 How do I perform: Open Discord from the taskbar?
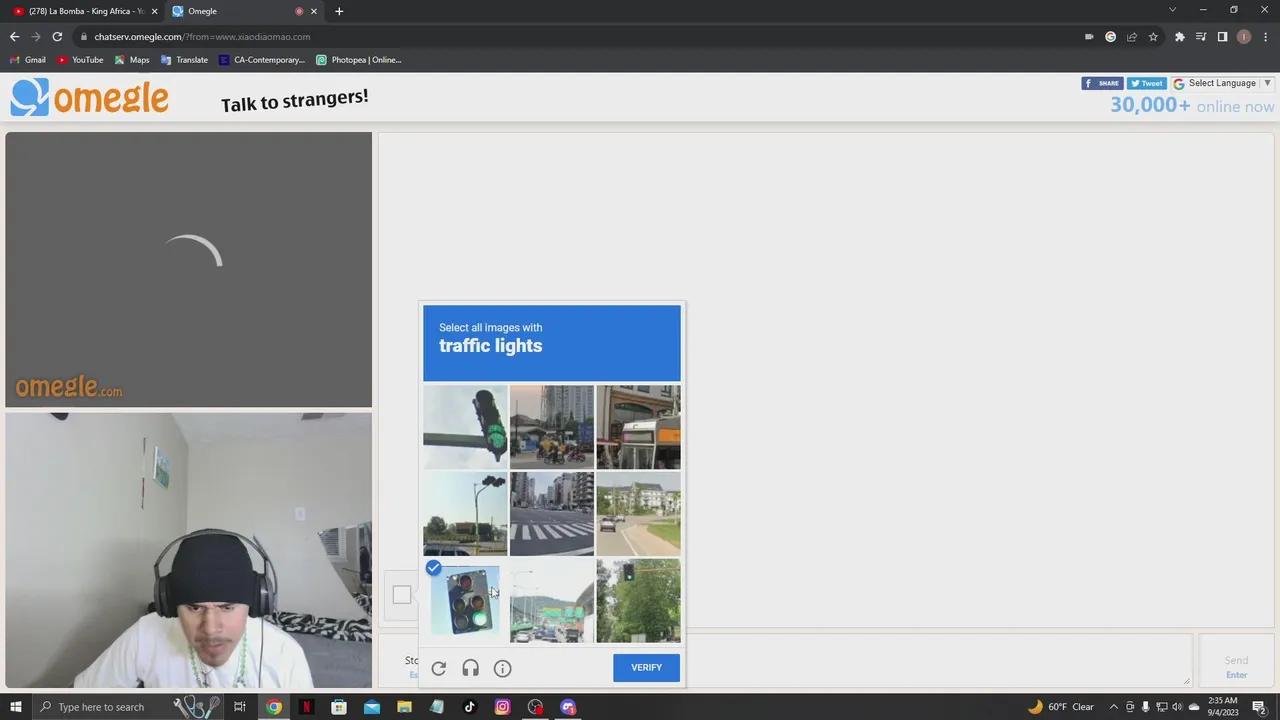(x=568, y=707)
